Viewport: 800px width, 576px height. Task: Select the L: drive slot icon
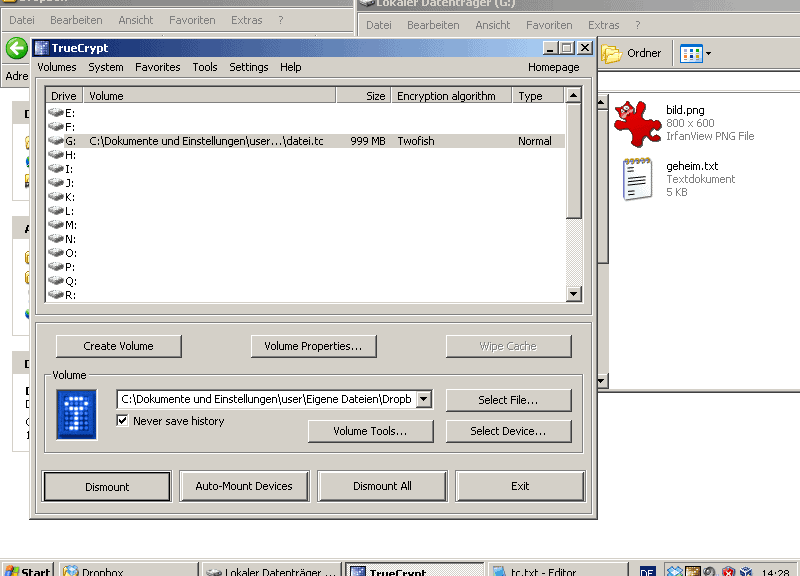56,211
